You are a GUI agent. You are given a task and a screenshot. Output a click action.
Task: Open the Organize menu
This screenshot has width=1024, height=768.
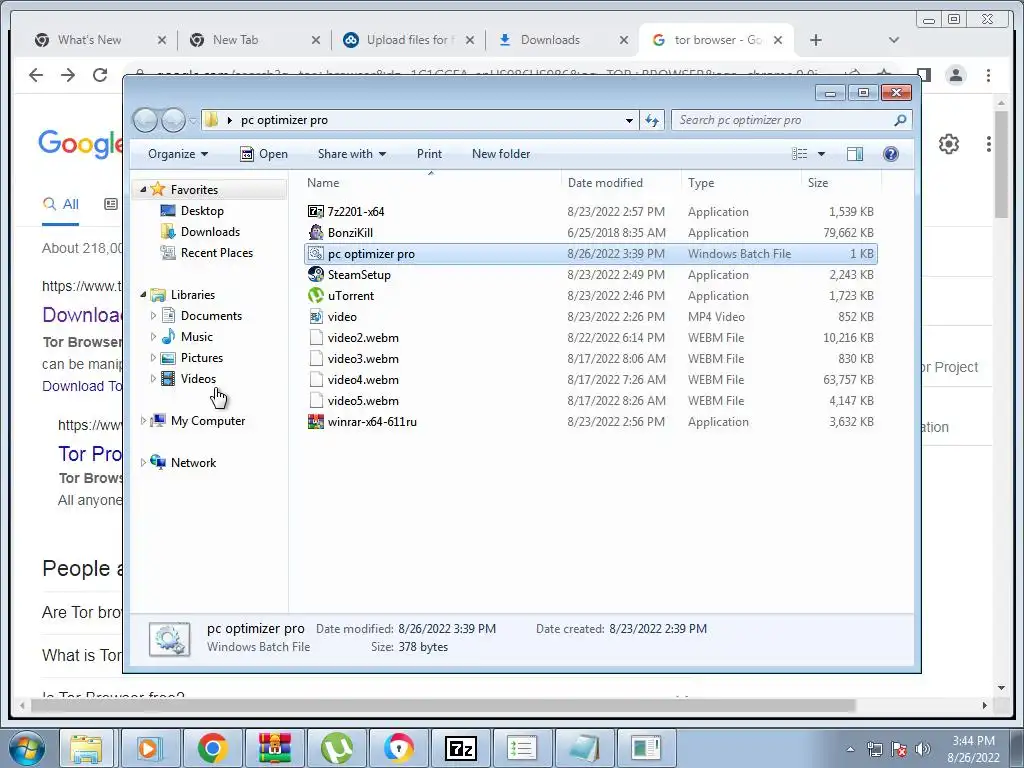[x=178, y=153]
